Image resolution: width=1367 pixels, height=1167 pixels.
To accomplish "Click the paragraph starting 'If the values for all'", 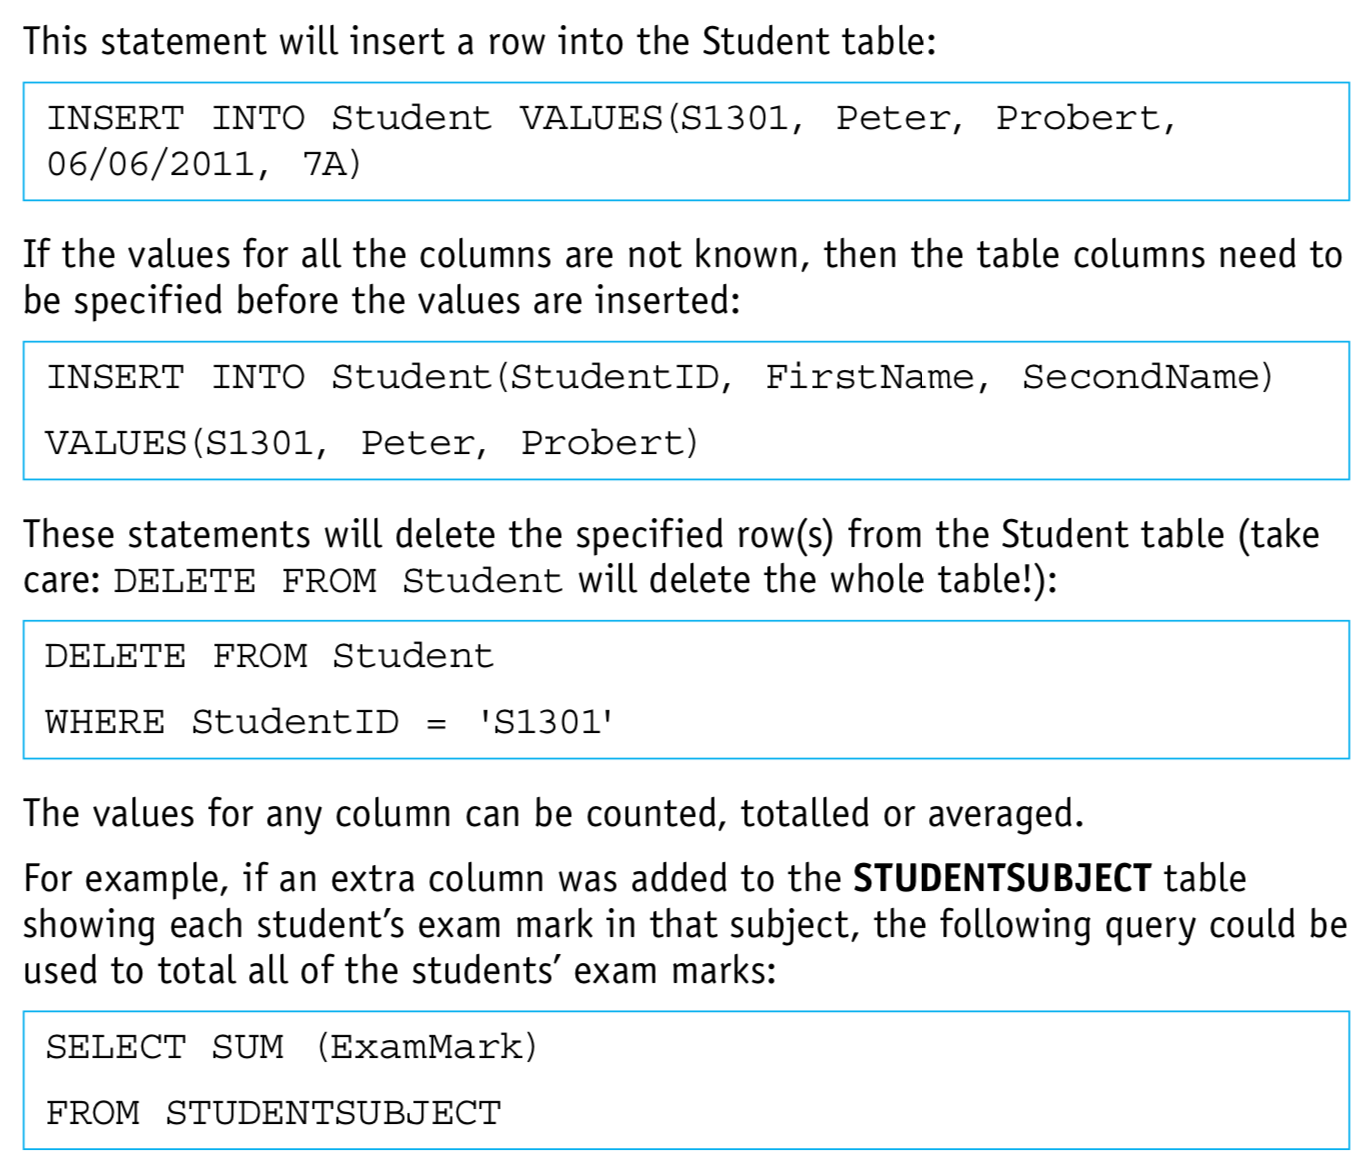I will 682,277.
